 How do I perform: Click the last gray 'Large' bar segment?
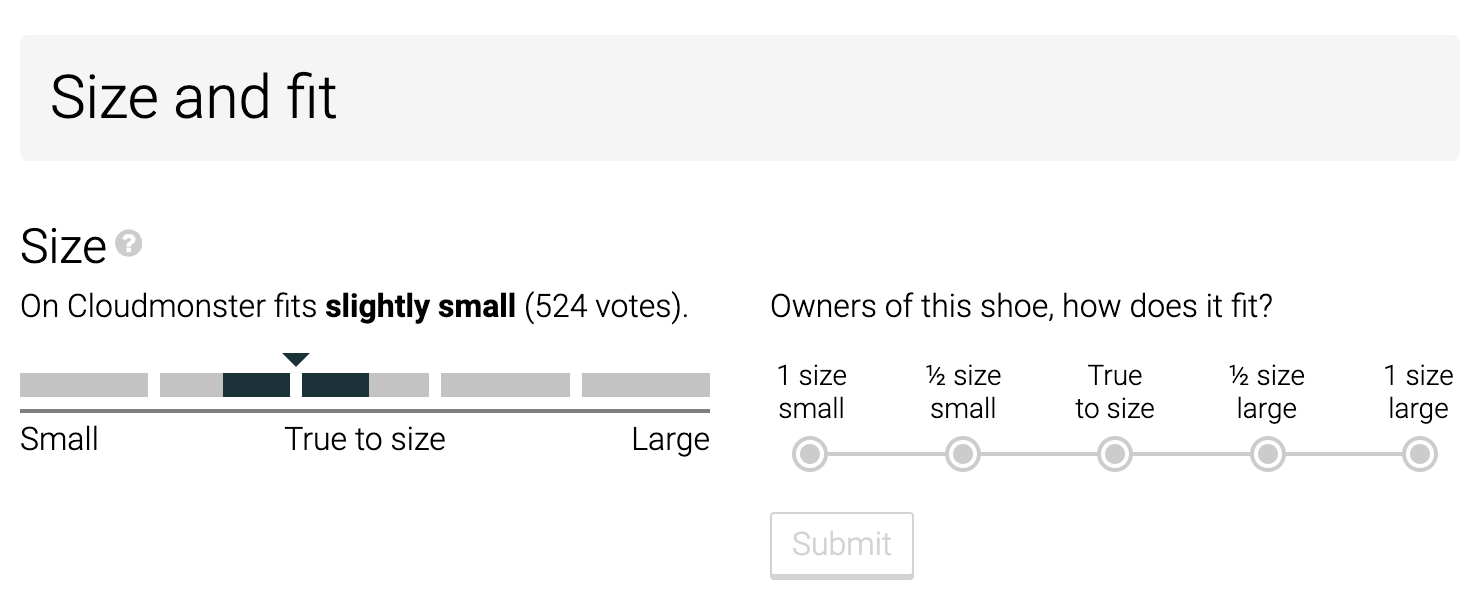[x=646, y=385]
